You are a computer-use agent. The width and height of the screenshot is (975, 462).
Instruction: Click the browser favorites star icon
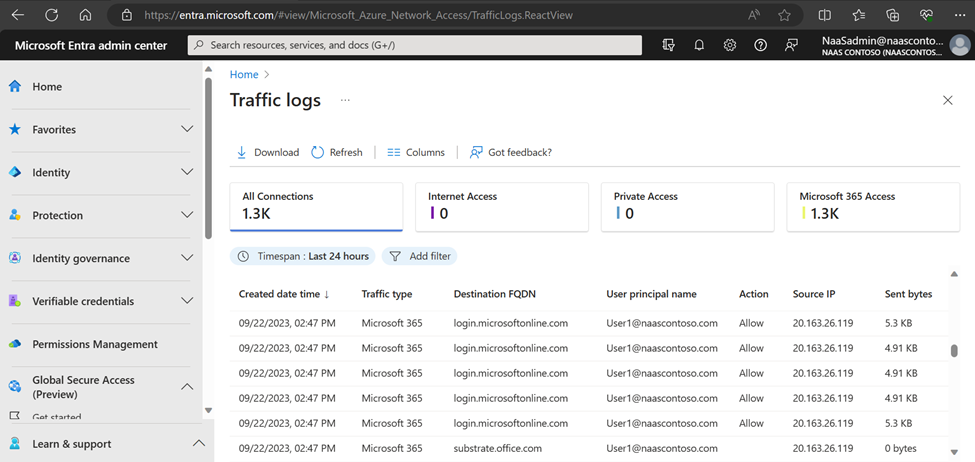click(x=784, y=15)
